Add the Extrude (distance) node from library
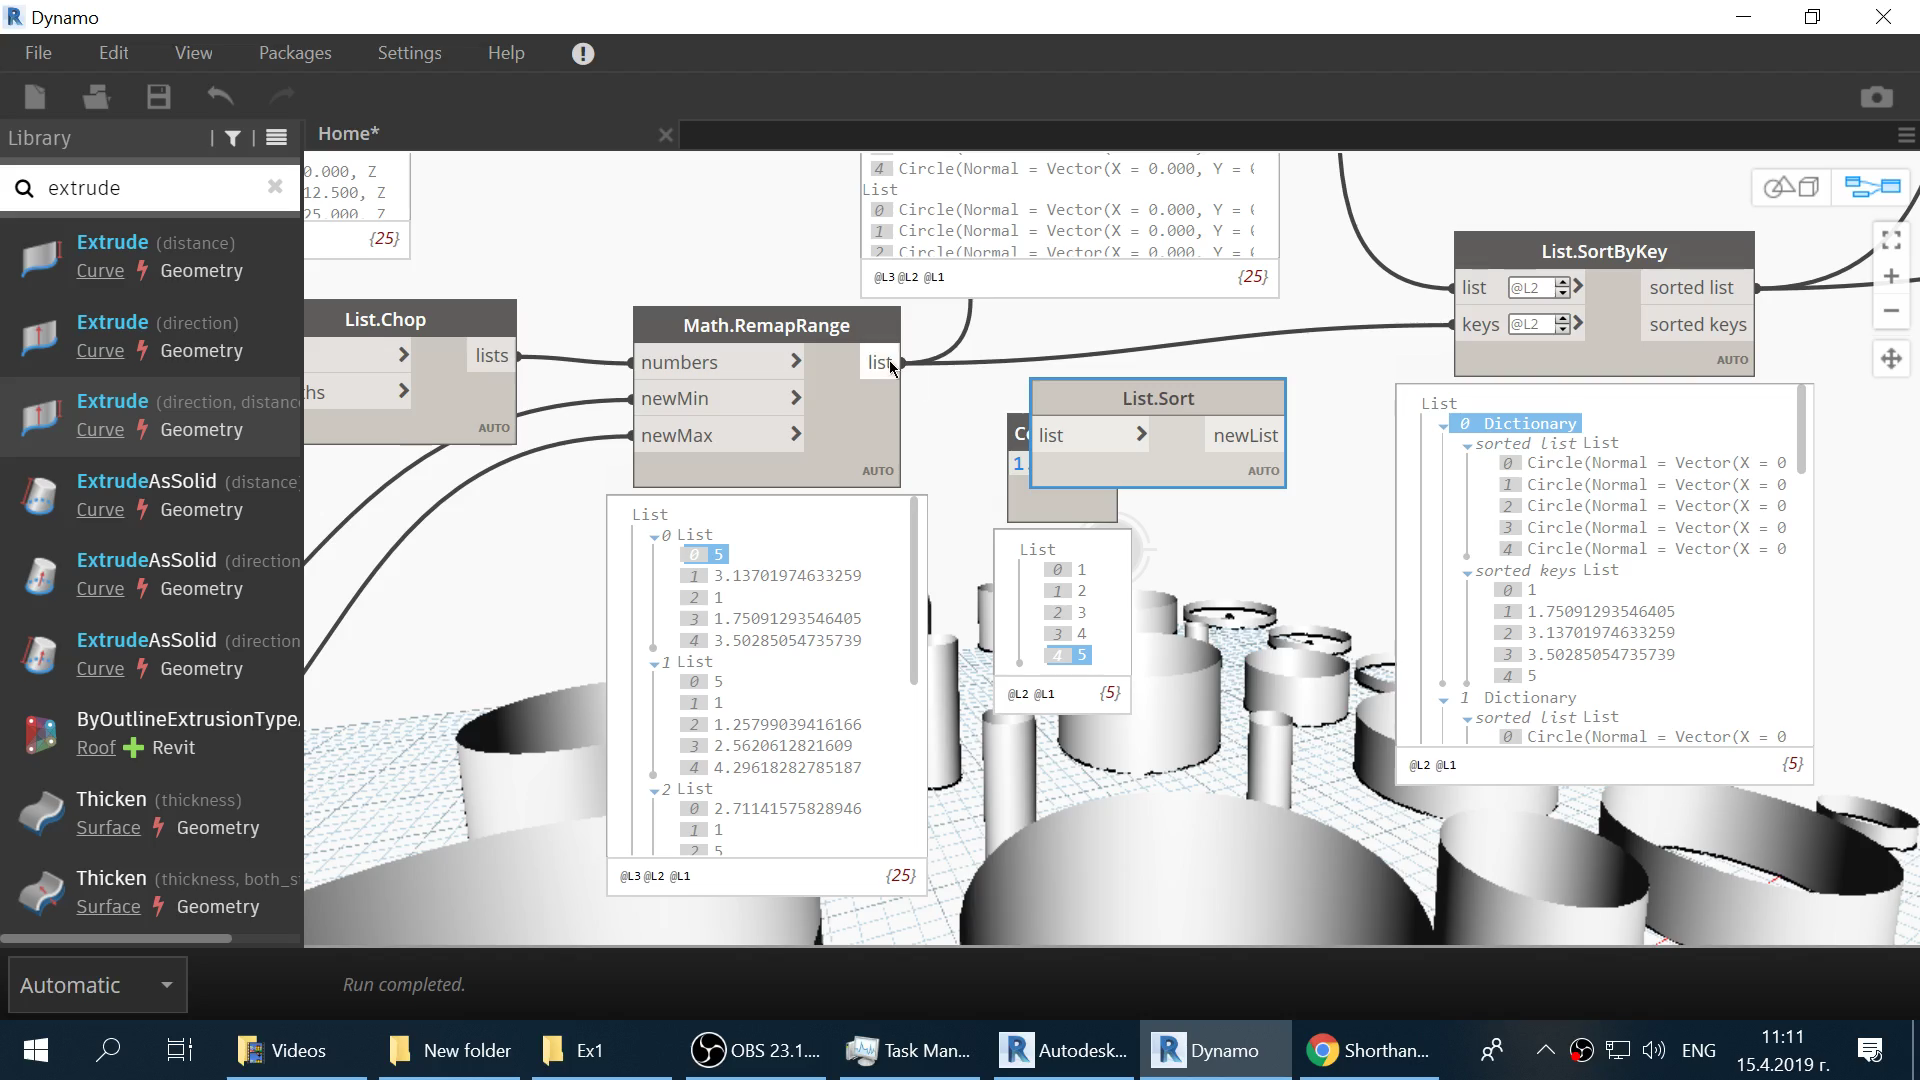This screenshot has height=1080, width=1920. pyautogui.click(x=112, y=243)
